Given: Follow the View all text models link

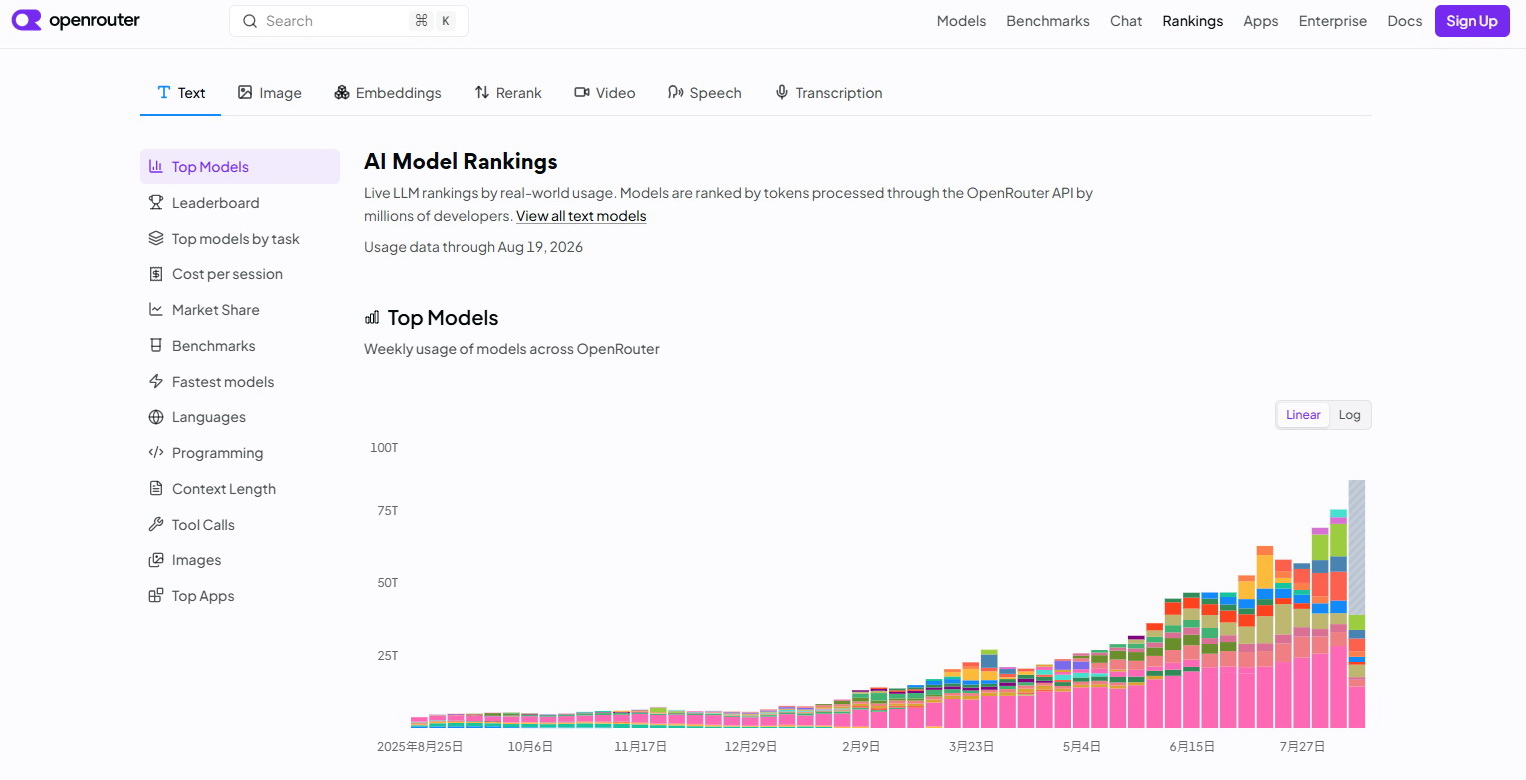Looking at the screenshot, I should (581, 216).
